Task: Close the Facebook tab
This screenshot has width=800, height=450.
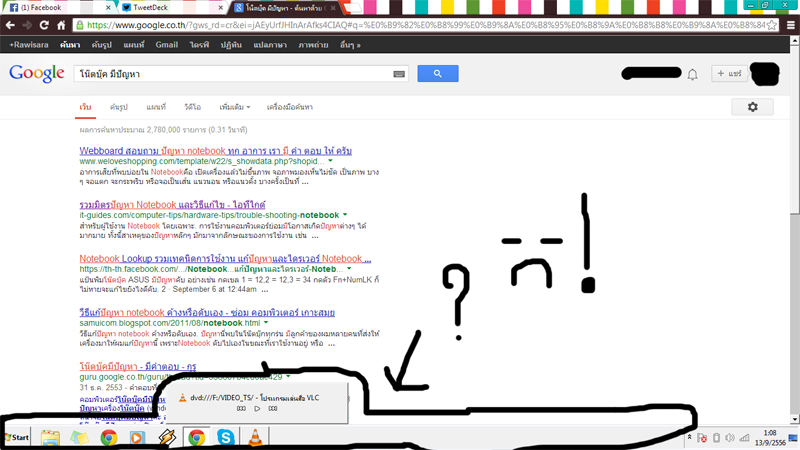Action: click(x=108, y=8)
